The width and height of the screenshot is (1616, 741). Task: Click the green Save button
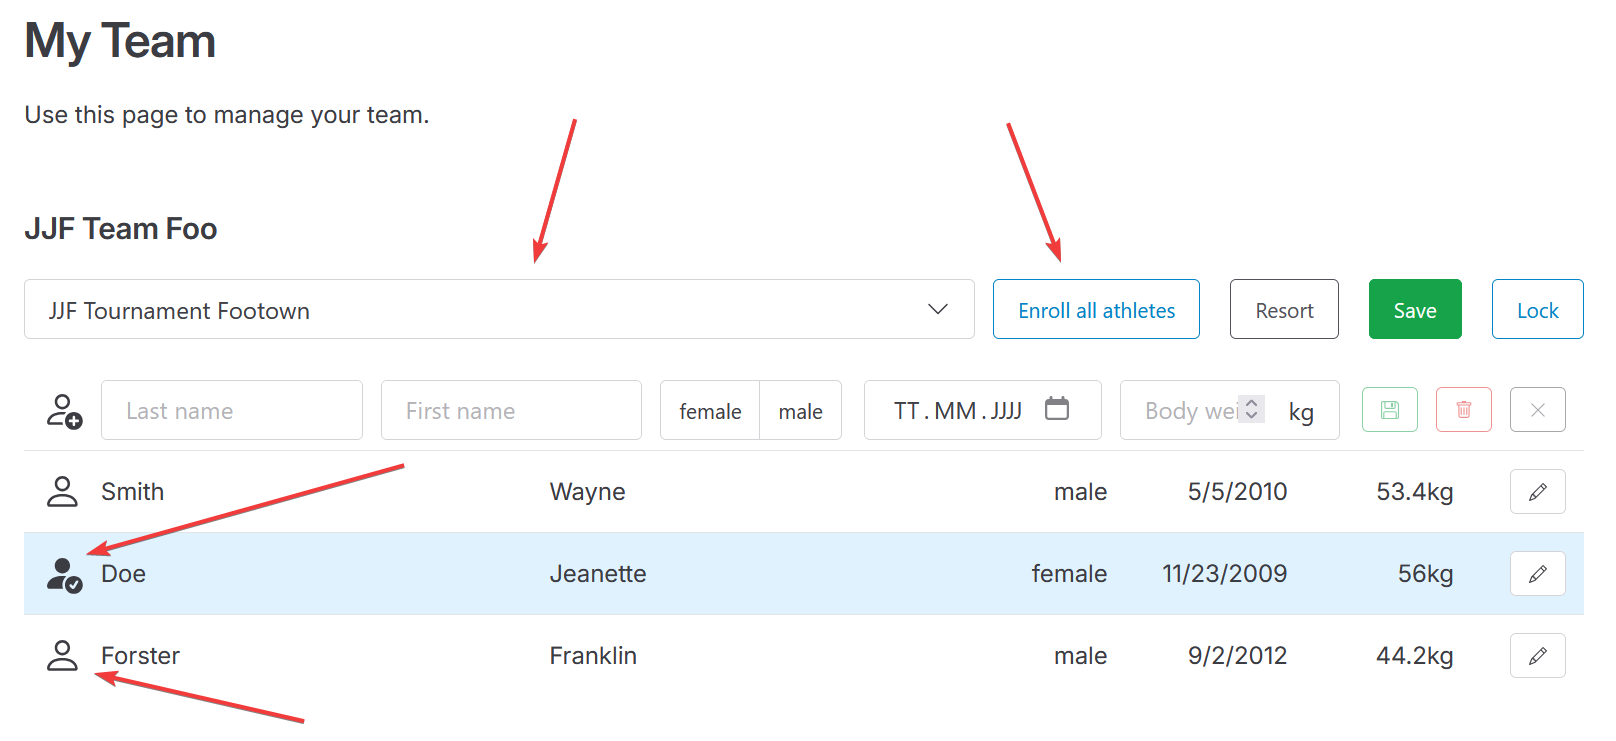(x=1415, y=309)
